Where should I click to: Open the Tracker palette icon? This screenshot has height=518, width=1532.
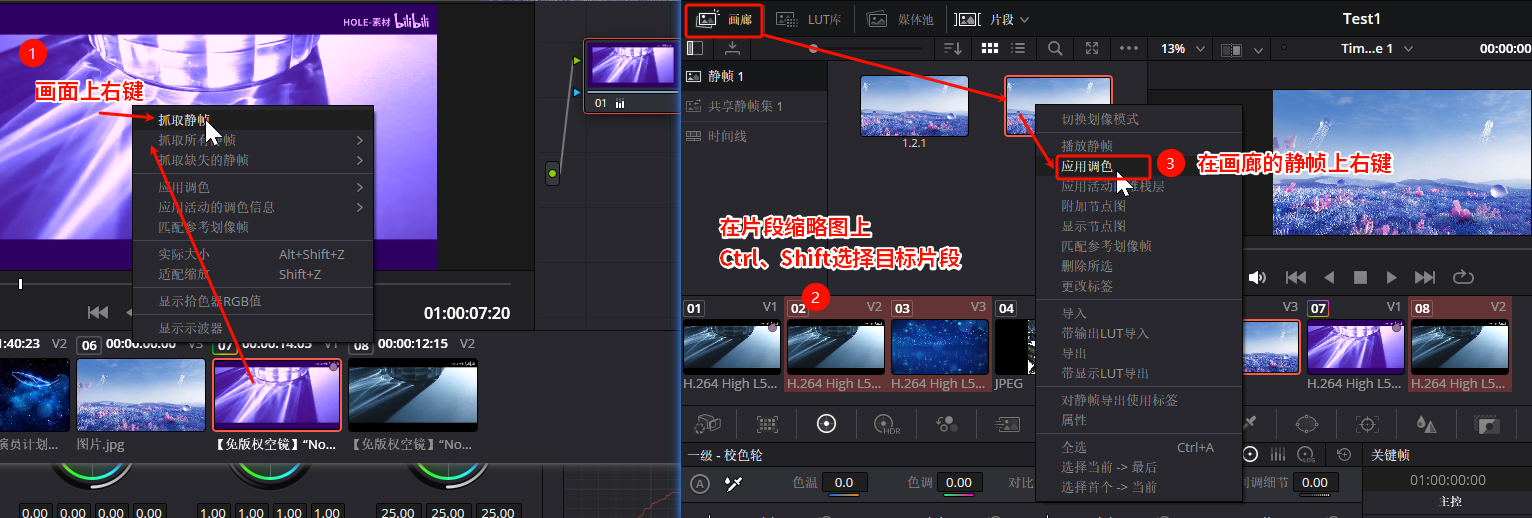click(x=1367, y=424)
